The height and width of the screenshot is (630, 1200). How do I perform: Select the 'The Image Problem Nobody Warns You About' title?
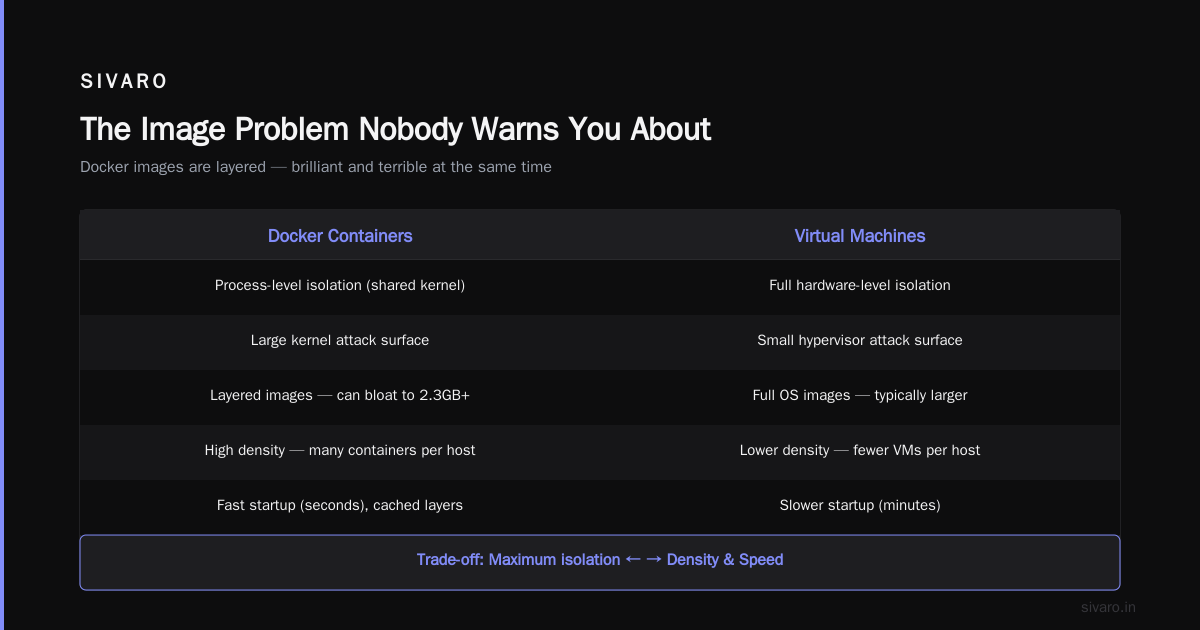pyautogui.click(x=396, y=129)
